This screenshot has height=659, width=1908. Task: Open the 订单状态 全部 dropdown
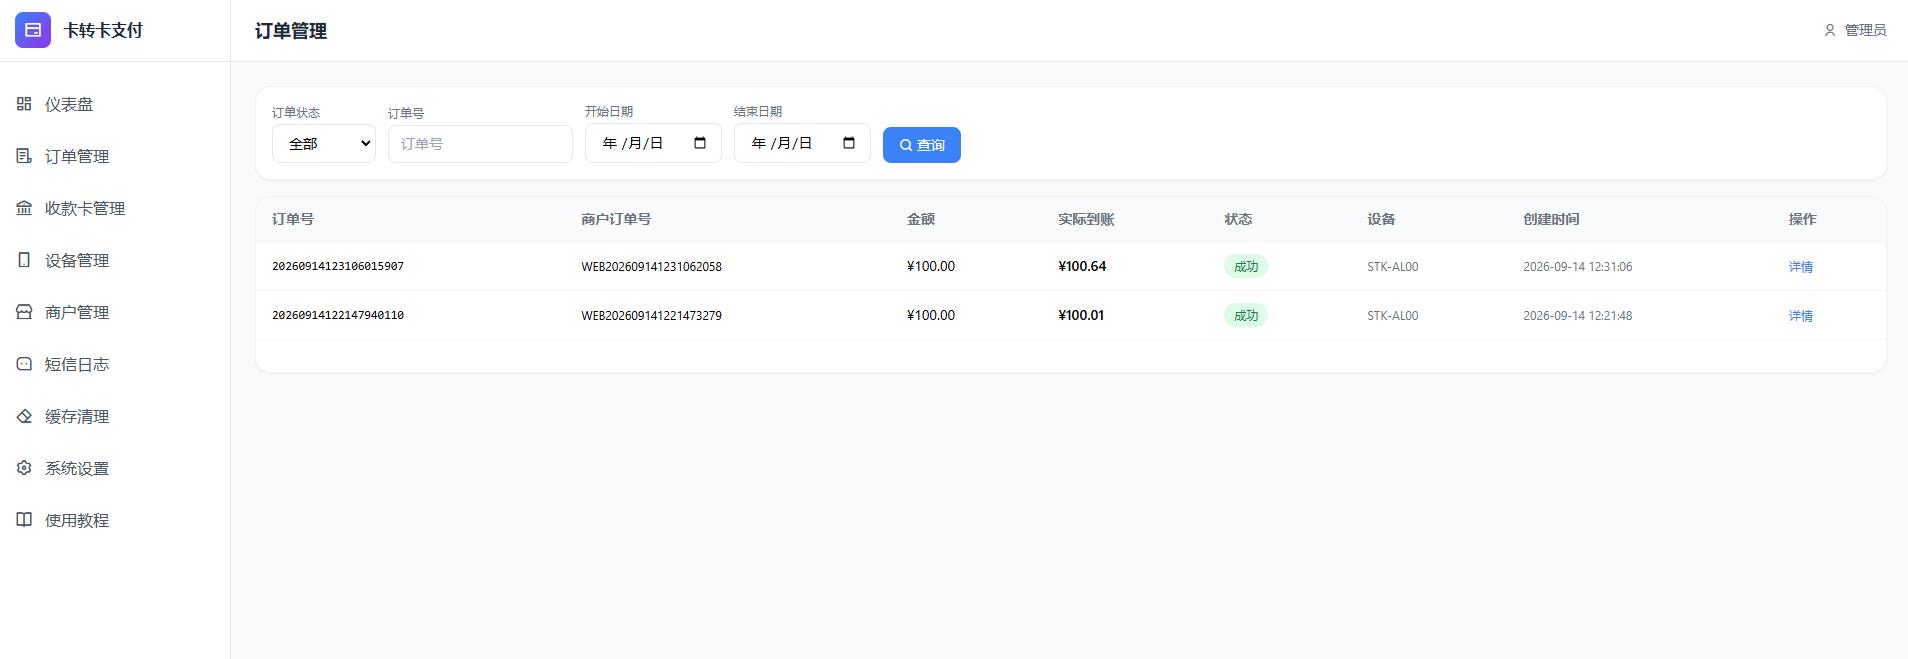(x=324, y=144)
